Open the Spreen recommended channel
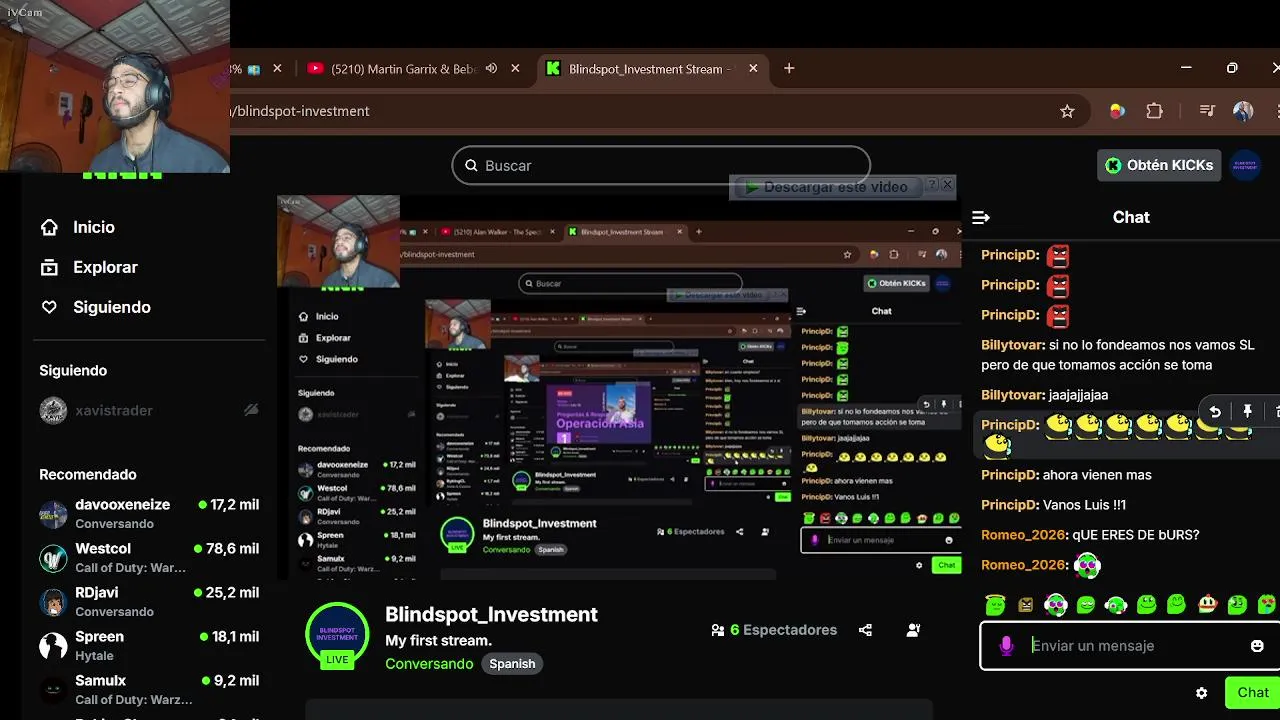1280x720 pixels. coord(150,645)
